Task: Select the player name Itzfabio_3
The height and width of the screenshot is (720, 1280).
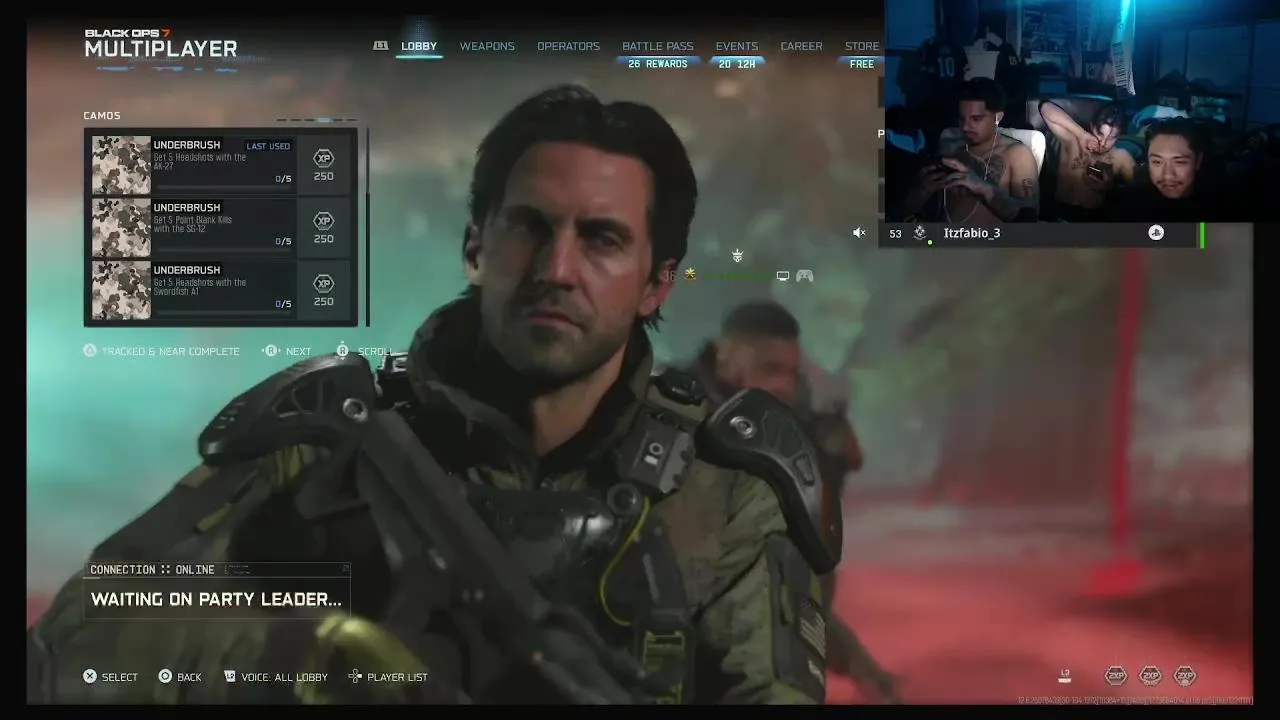Action: tap(972, 233)
